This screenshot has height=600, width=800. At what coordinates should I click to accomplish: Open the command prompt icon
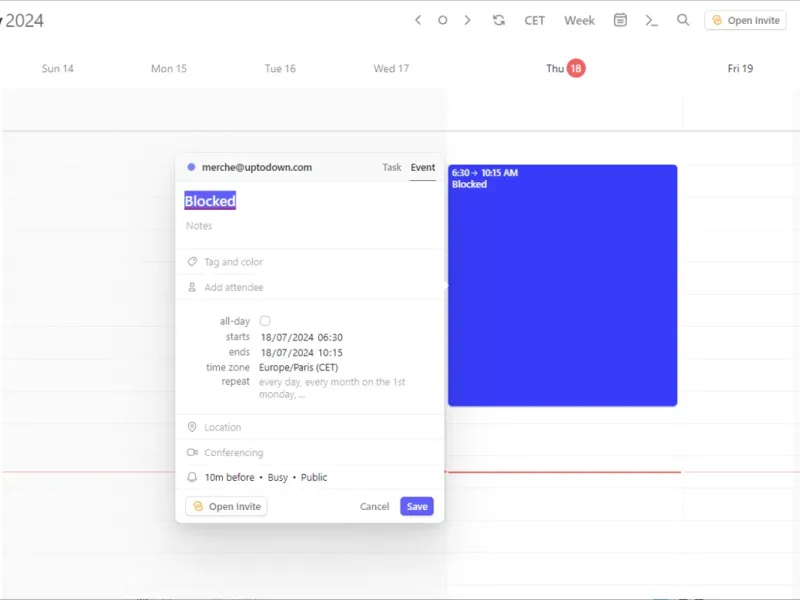[652, 20]
